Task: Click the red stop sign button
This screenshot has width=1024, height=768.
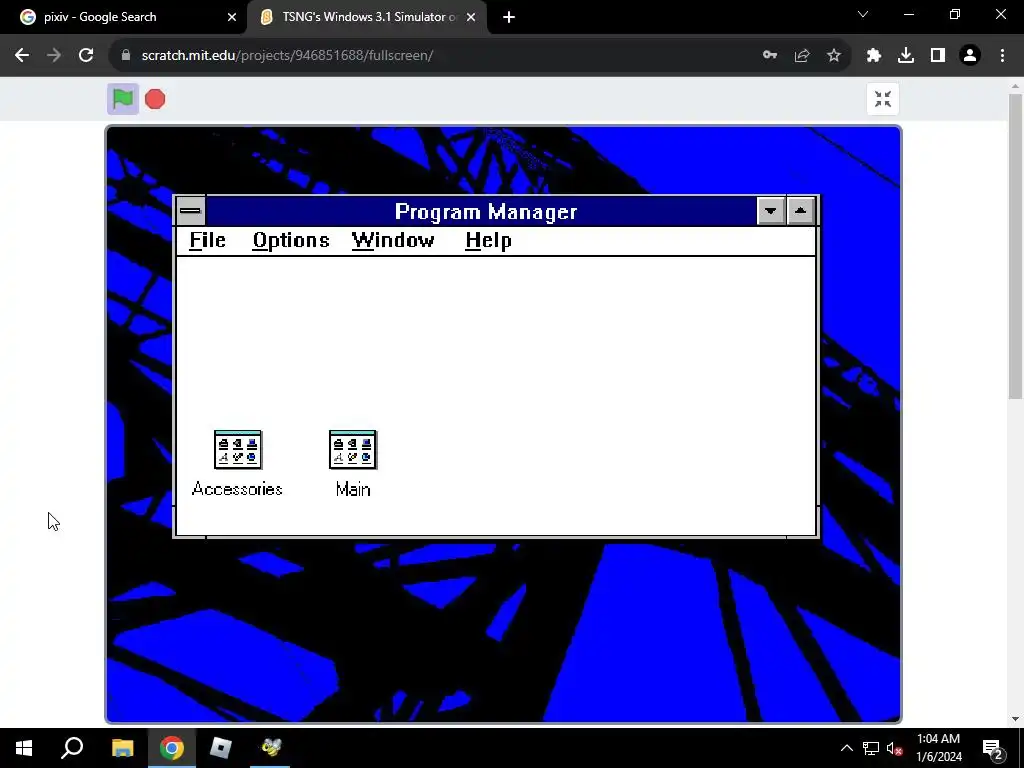Action: tap(155, 99)
